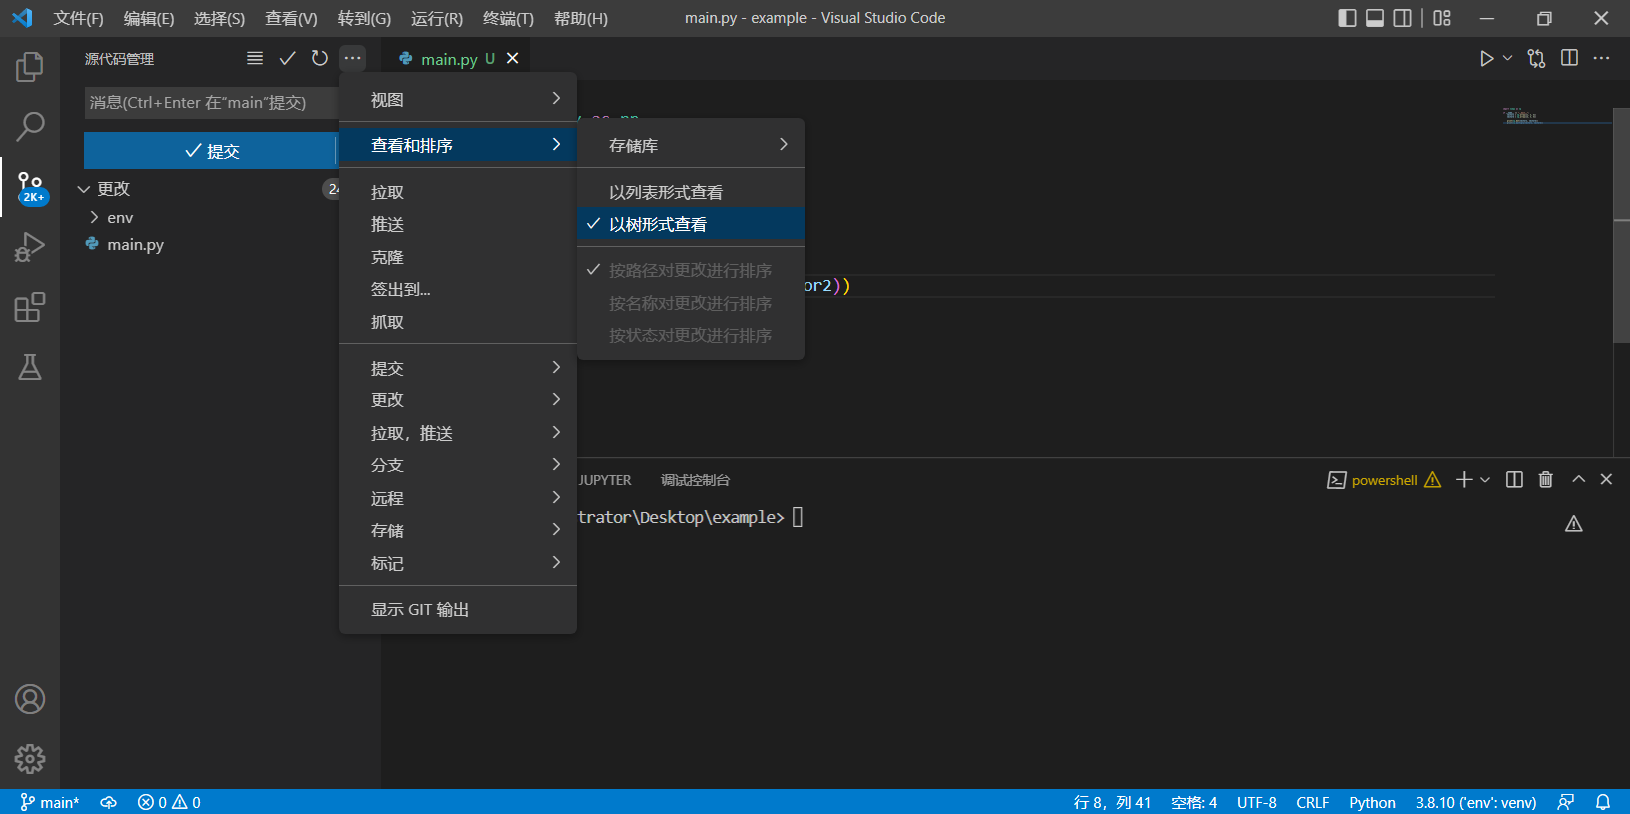Click the trash icon to kill terminal

1545,480
